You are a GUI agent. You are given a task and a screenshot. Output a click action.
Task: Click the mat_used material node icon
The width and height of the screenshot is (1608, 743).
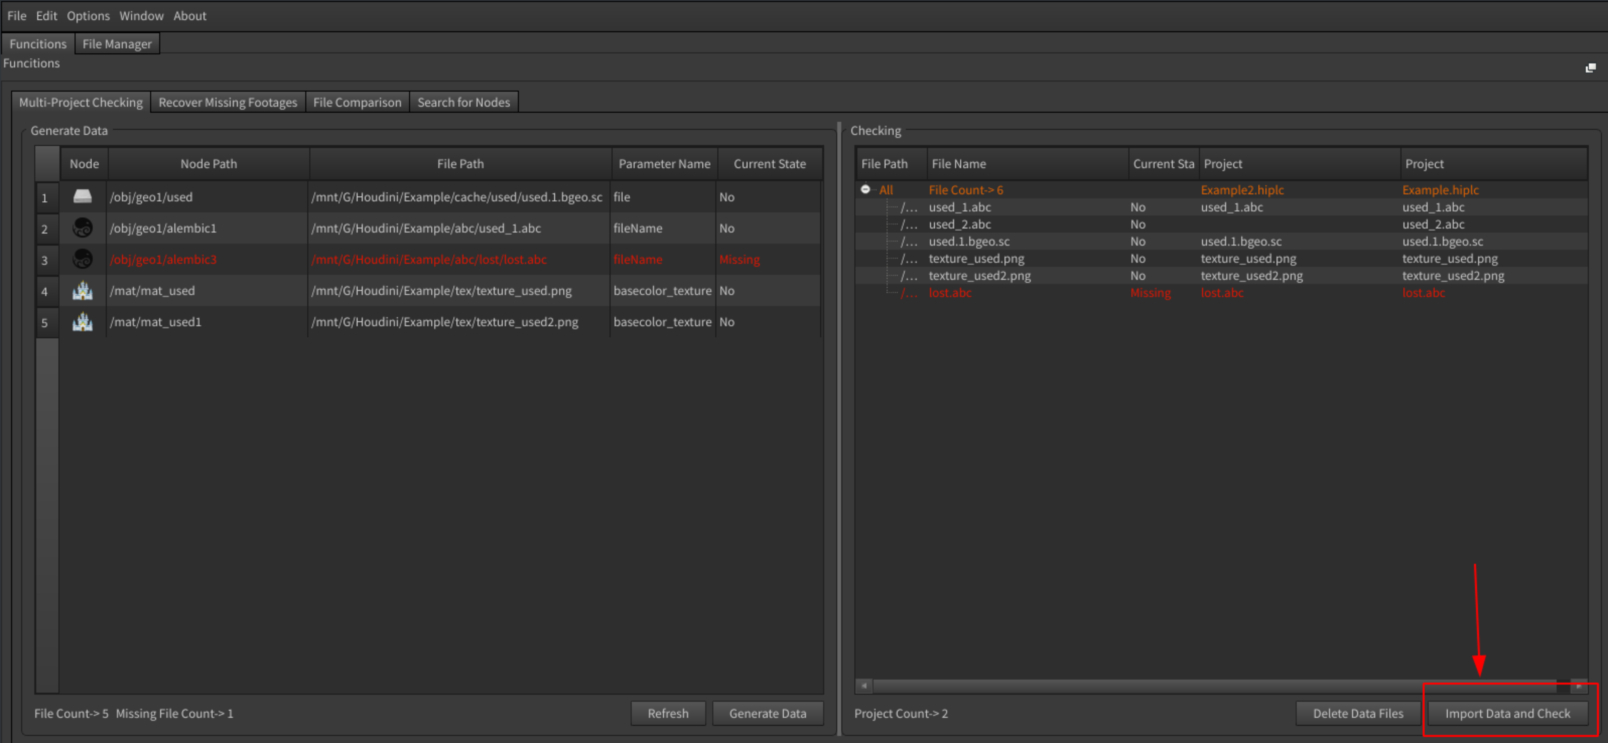point(83,291)
